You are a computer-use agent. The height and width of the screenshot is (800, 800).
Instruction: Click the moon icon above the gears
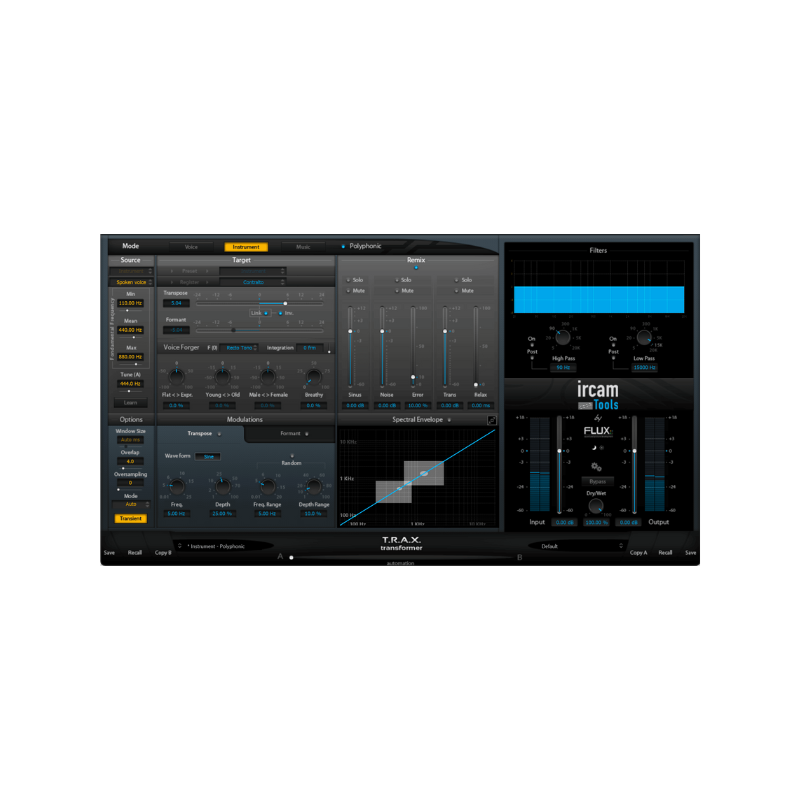coord(594,447)
